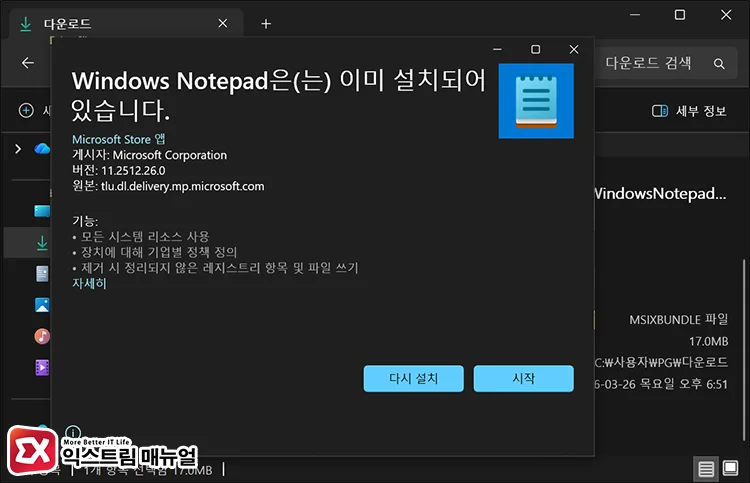Open the Videos folder in sidebar
The image size is (750, 483).
click(x=42, y=367)
